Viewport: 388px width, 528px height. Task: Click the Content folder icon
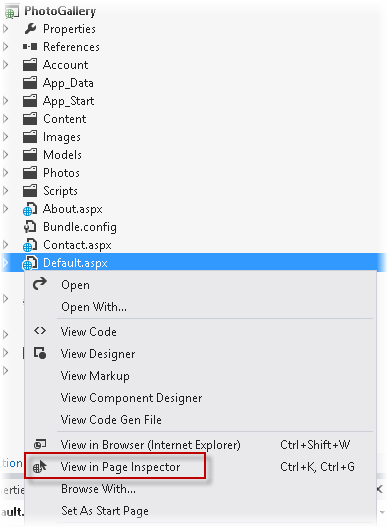coord(30,119)
